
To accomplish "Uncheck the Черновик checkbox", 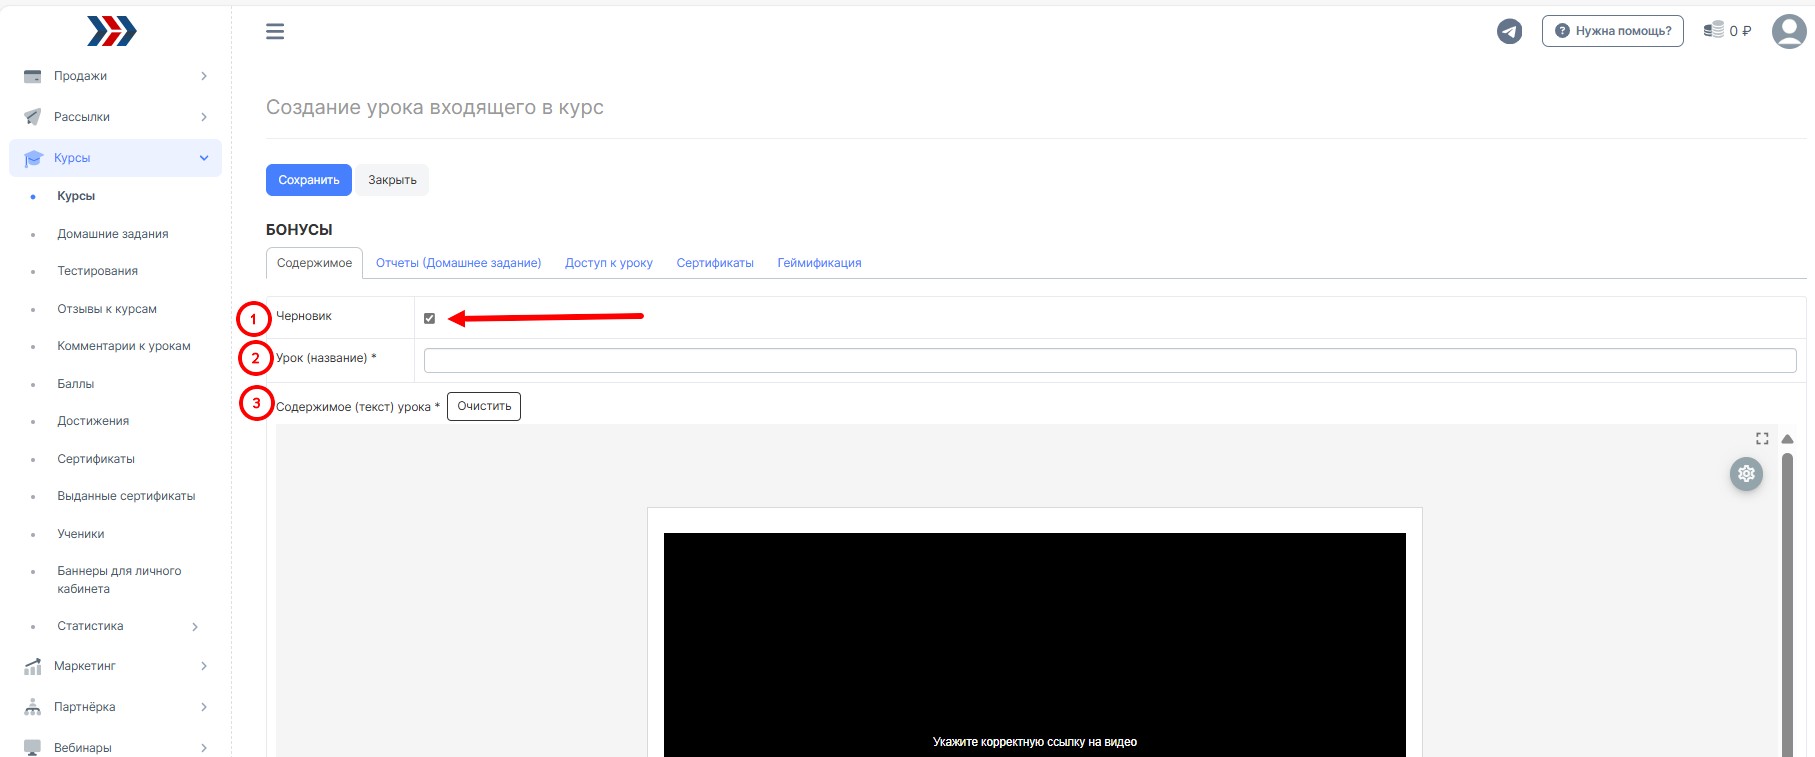I will point(430,318).
